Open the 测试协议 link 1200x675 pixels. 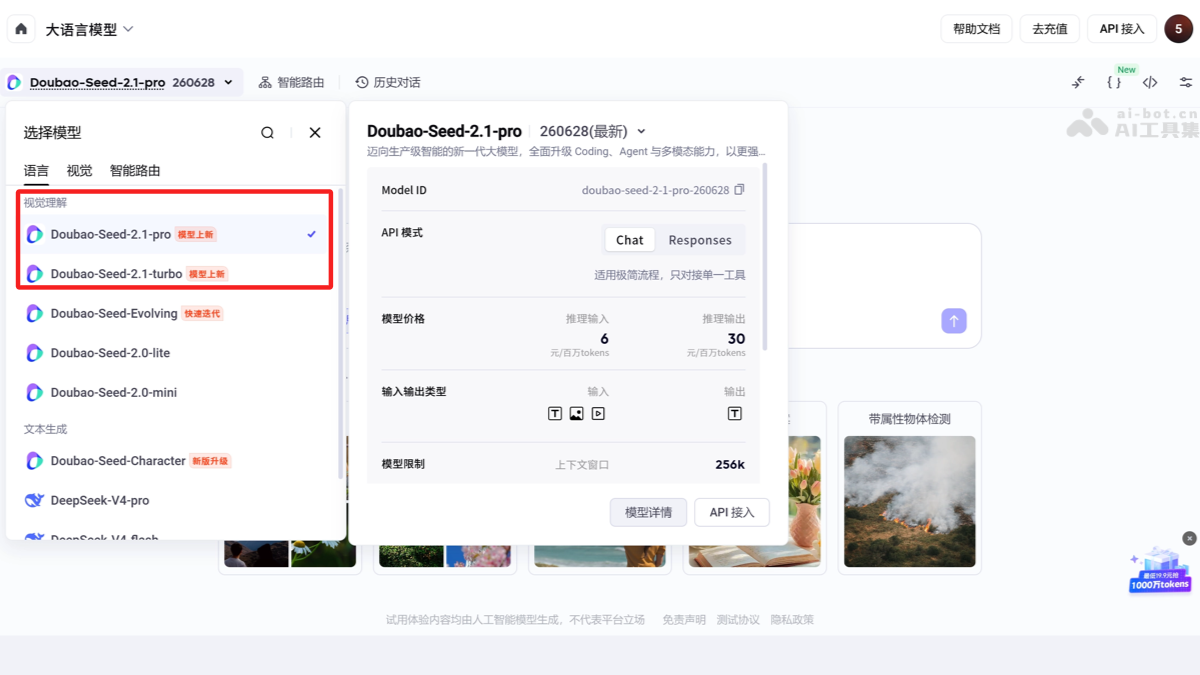pos(738,620)
